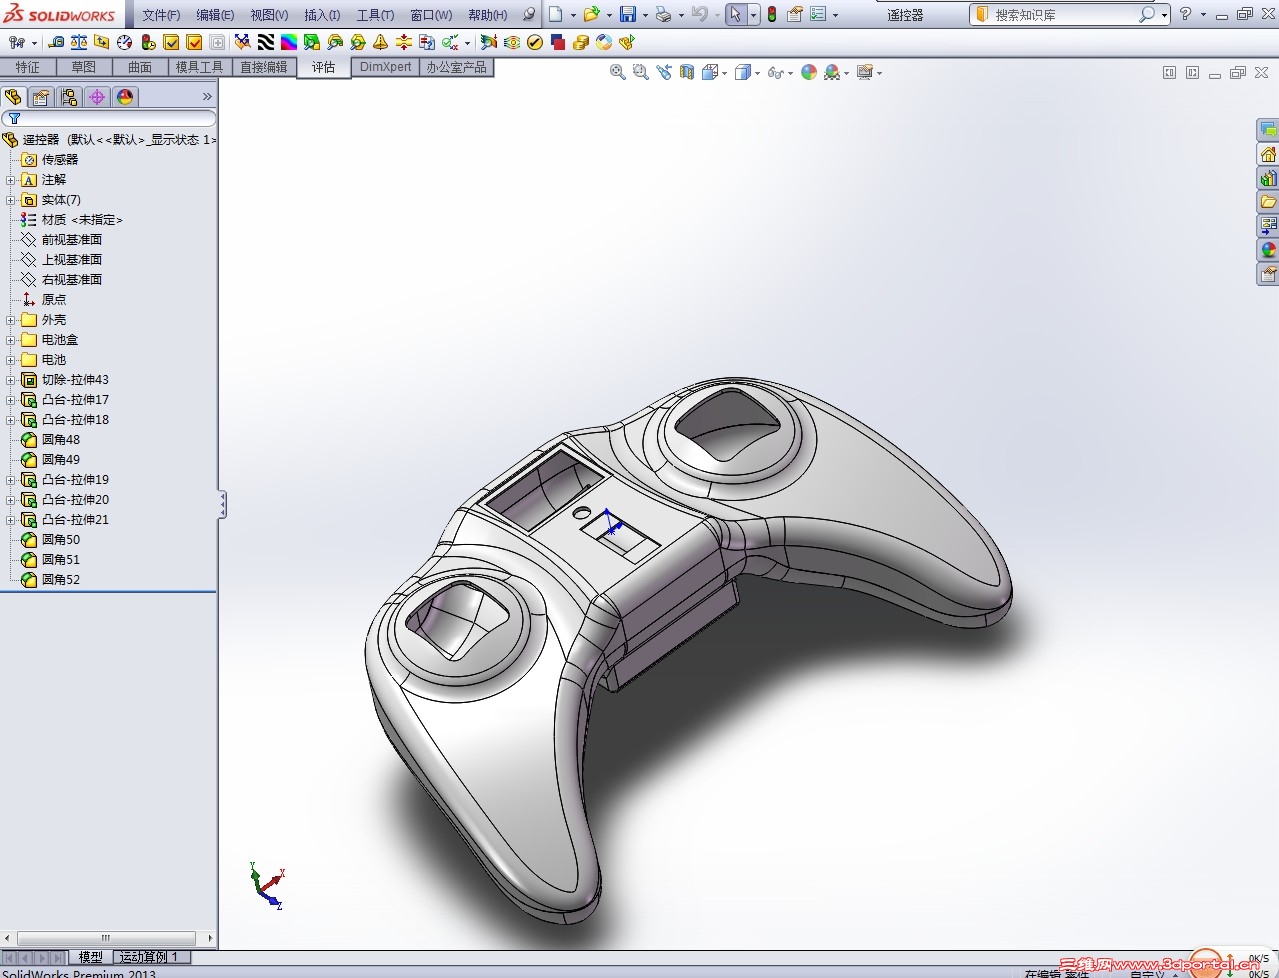Open the Hide/Show Items glasses dropdown

791,73
